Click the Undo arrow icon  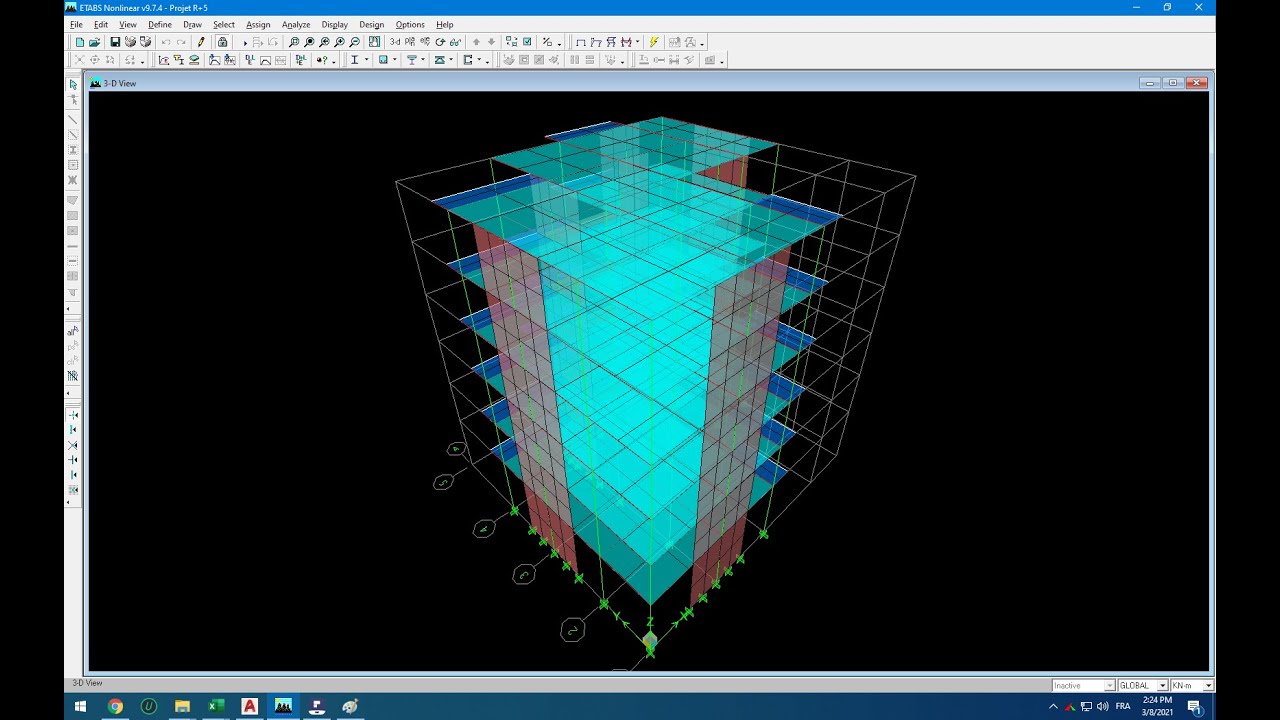(166, 42)
